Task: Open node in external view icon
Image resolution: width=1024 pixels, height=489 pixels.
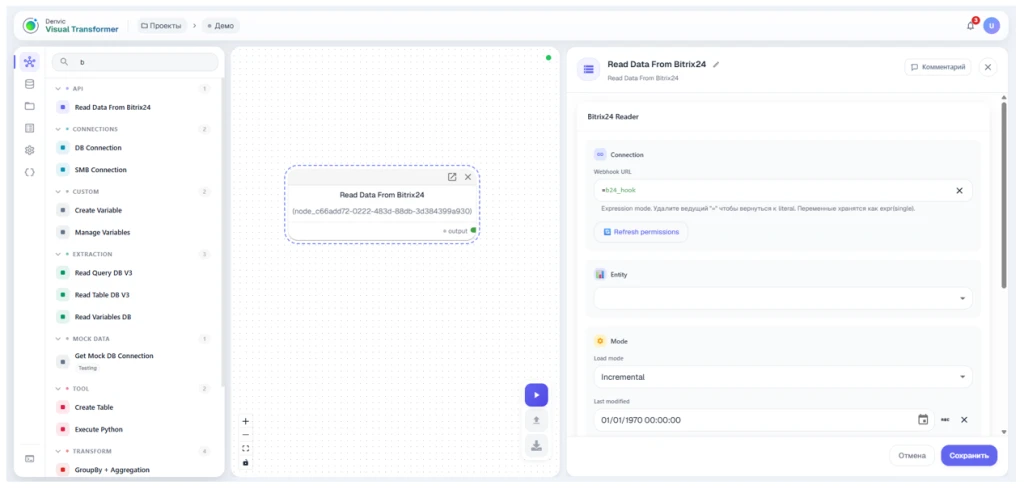Action: pyautogui.click(x=452, y=177)
